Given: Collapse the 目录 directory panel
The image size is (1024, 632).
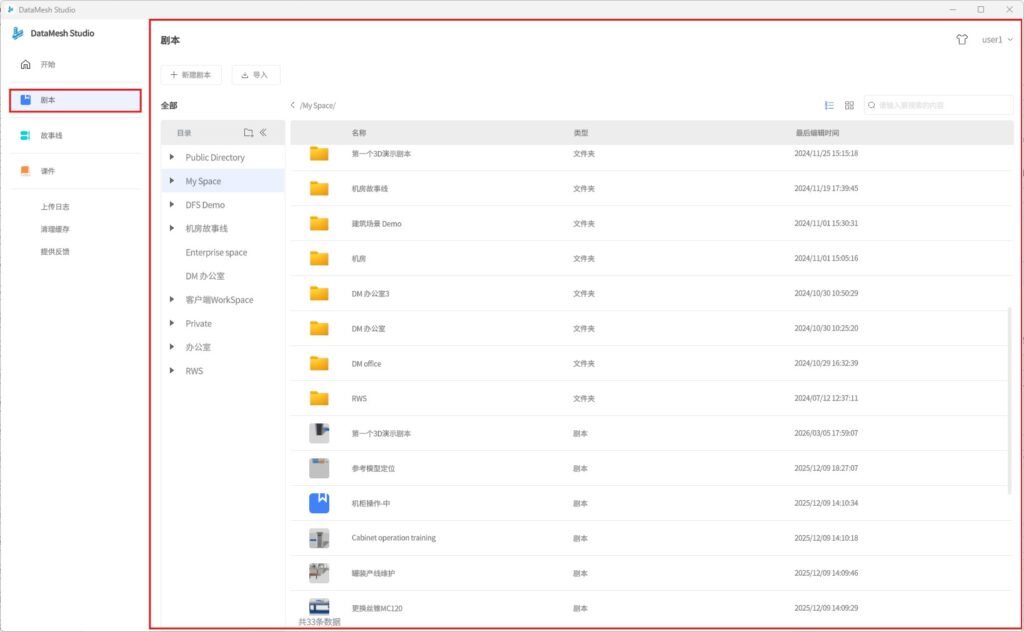Looking at the screenshot, I should [x=264, y=132].
